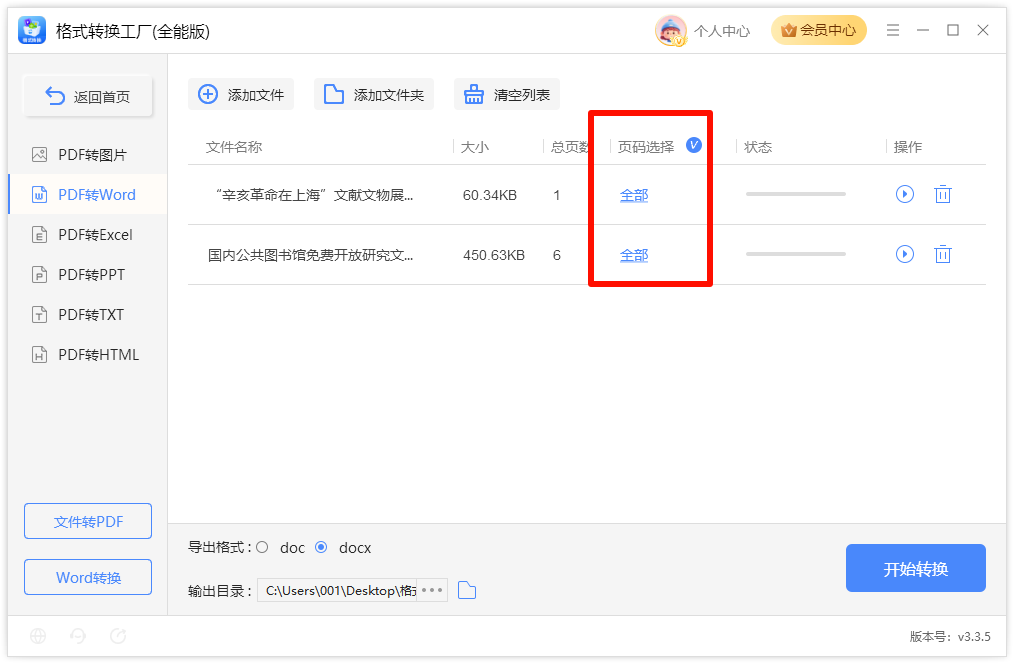The width and height of the screenshot is (1014, 664).
Task: Click the output directory path field
Action: [337, 590]
